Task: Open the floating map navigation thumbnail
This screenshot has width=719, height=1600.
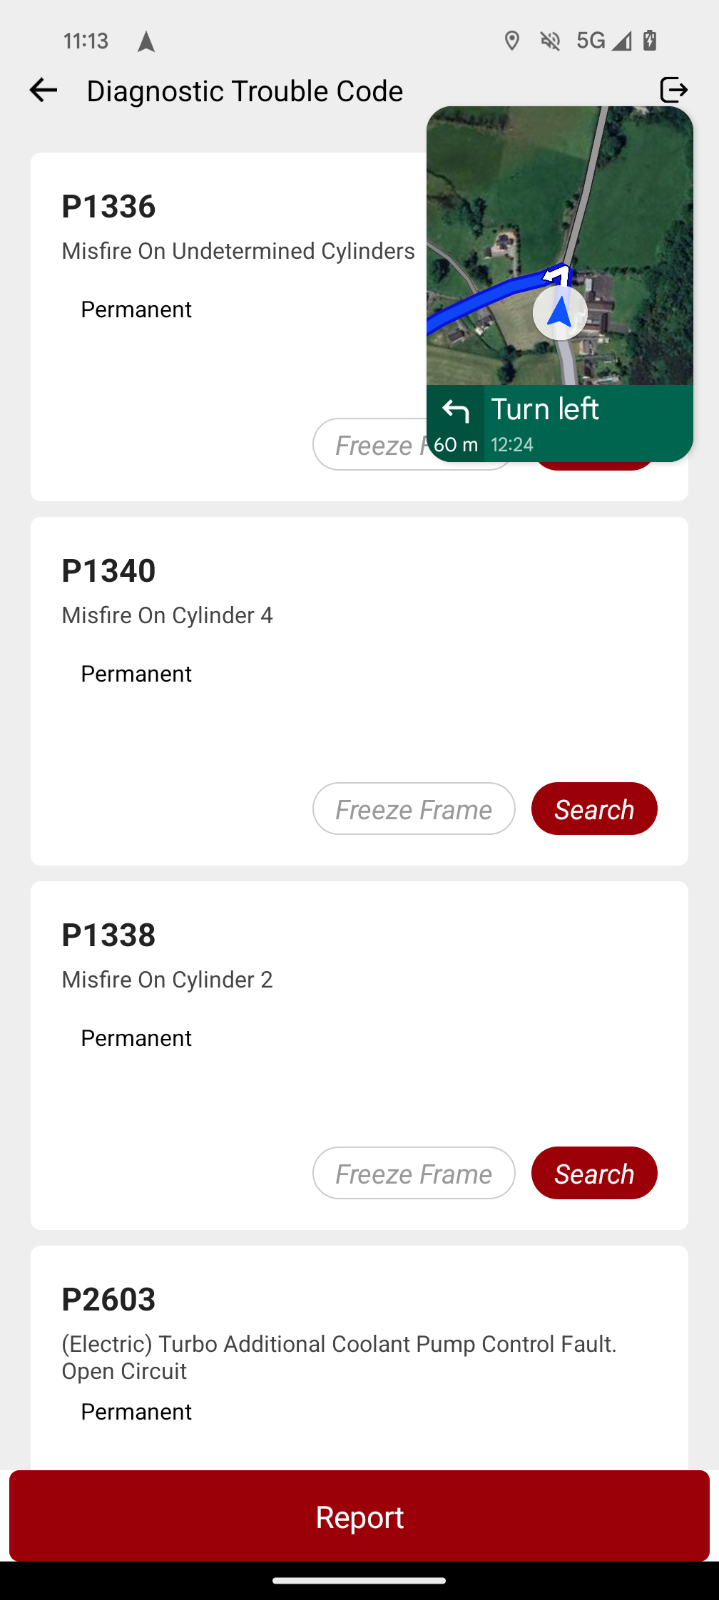Action: click(x=560, y=284)
